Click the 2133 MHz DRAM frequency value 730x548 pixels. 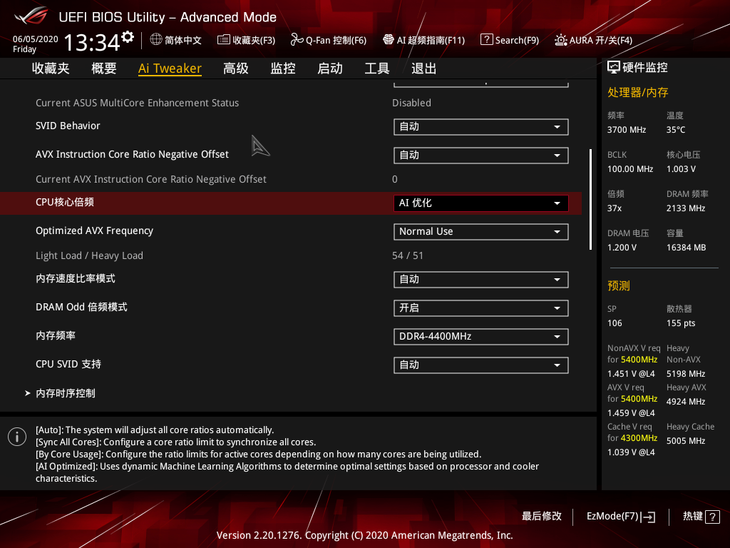pyautogui.click(x=685, y=209)
